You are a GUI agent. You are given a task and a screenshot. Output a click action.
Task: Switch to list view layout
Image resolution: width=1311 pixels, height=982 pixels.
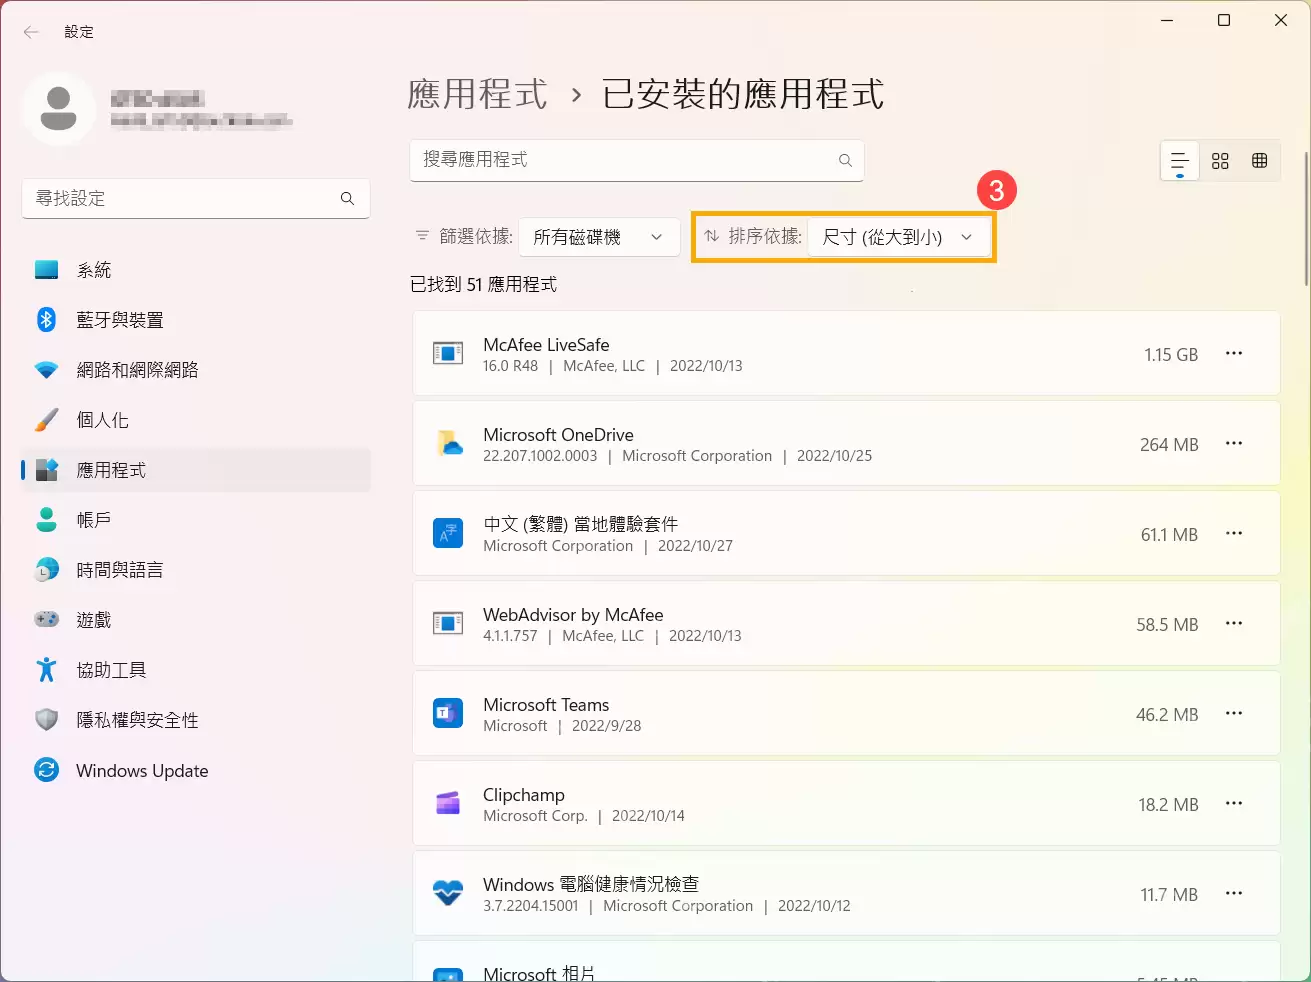(x=1180, y=161)
